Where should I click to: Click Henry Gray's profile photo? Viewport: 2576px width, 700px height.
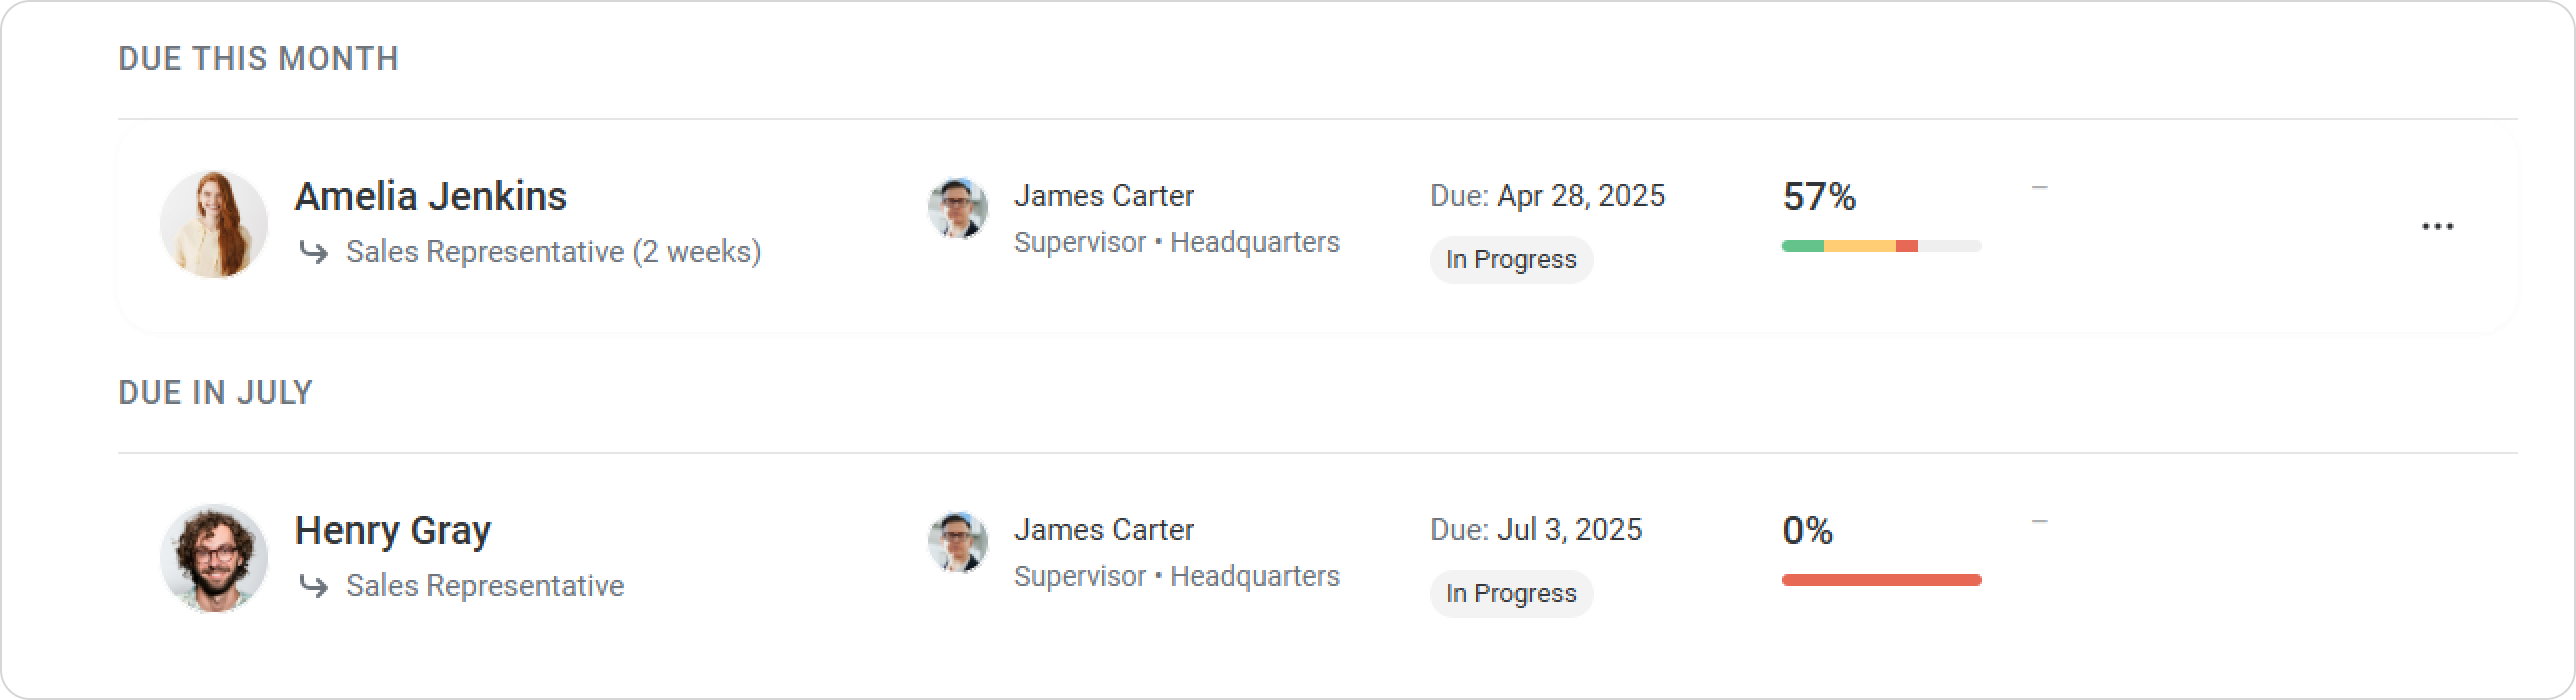click(214, 558)
